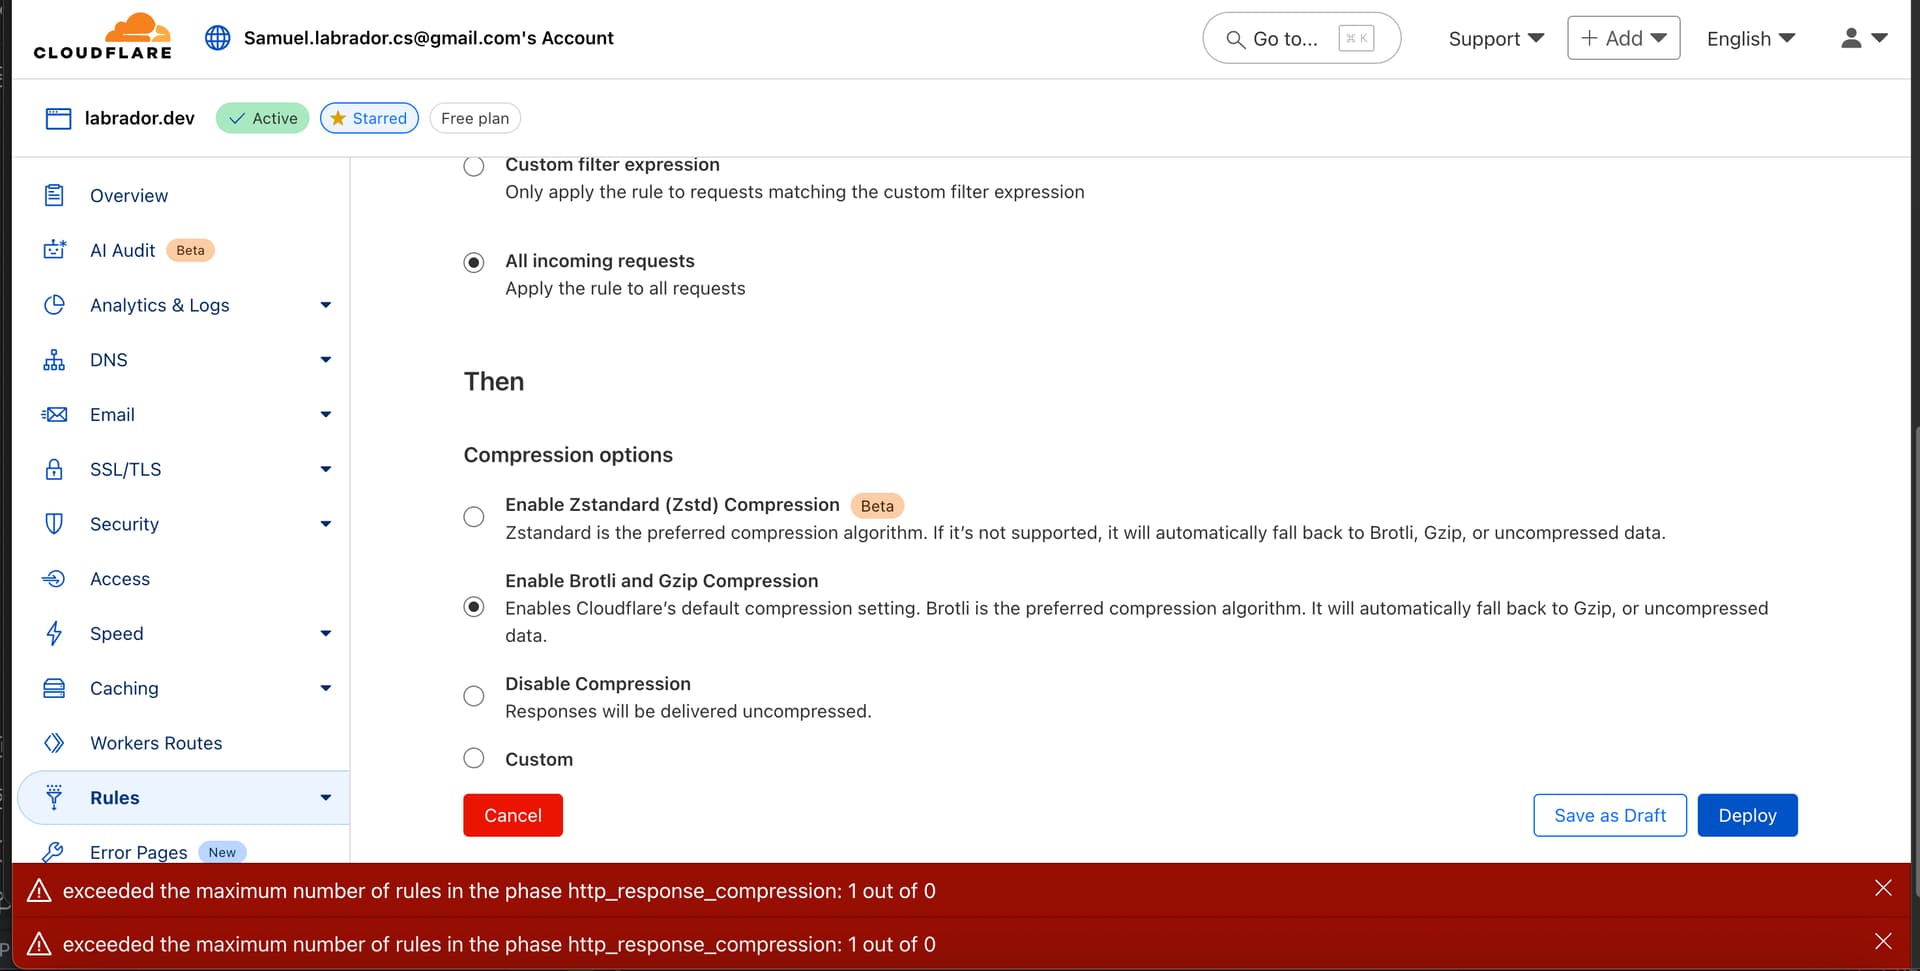Image resolution: width=1920 pixels, height=971 pixels.
Task: Click the warning triangle on second error banner
Action: click(39, 943)
